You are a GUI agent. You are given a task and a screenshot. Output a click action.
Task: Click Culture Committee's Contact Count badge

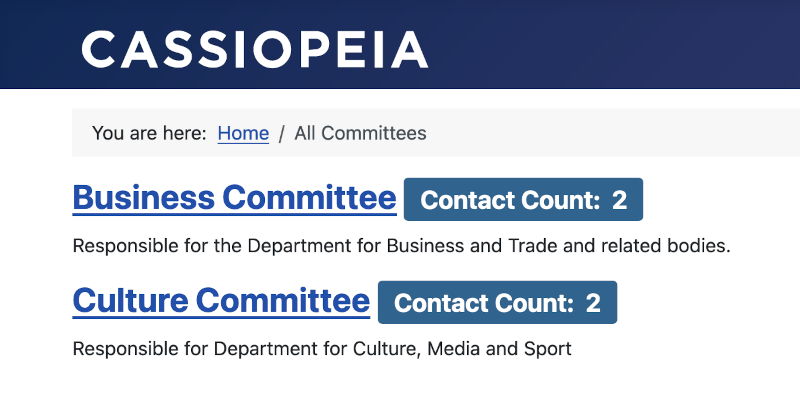click(497, 302)
